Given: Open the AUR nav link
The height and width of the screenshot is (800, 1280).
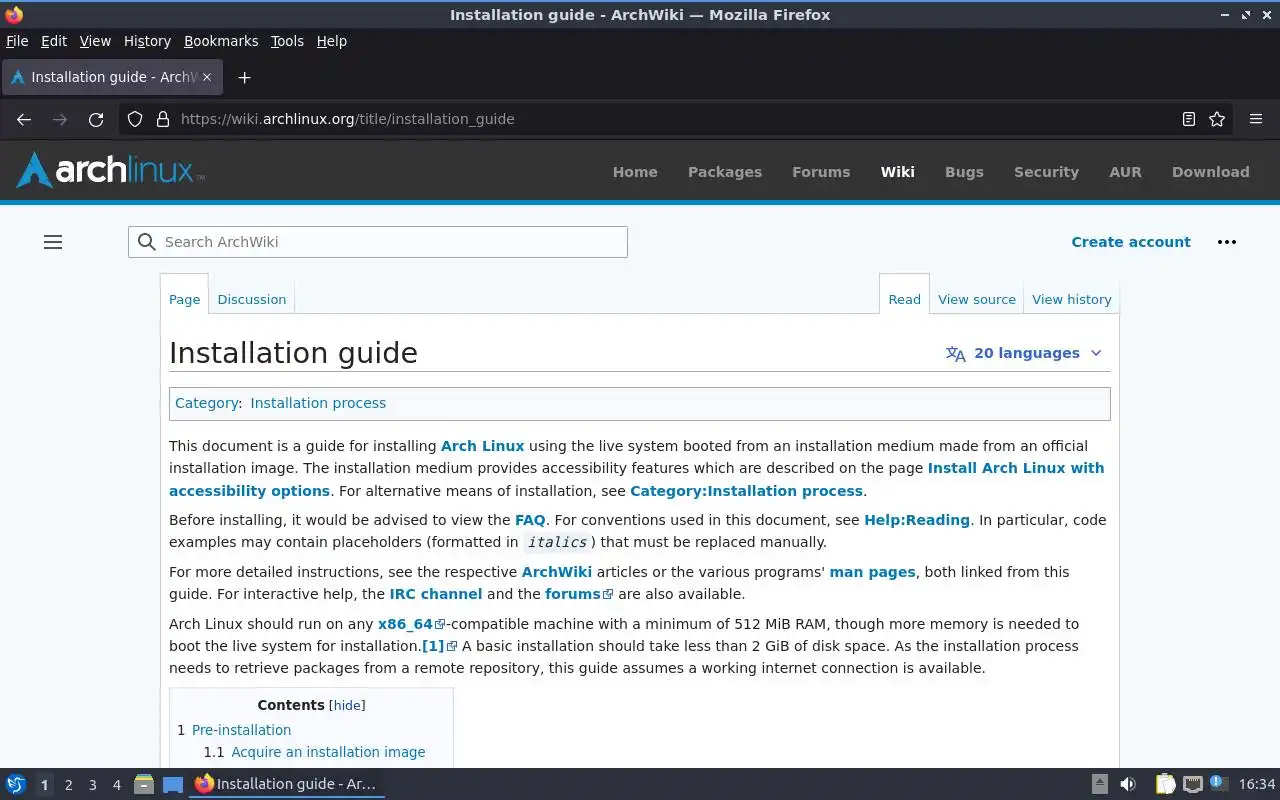Looking at the screenshot, I should (x=1125, y=172).
